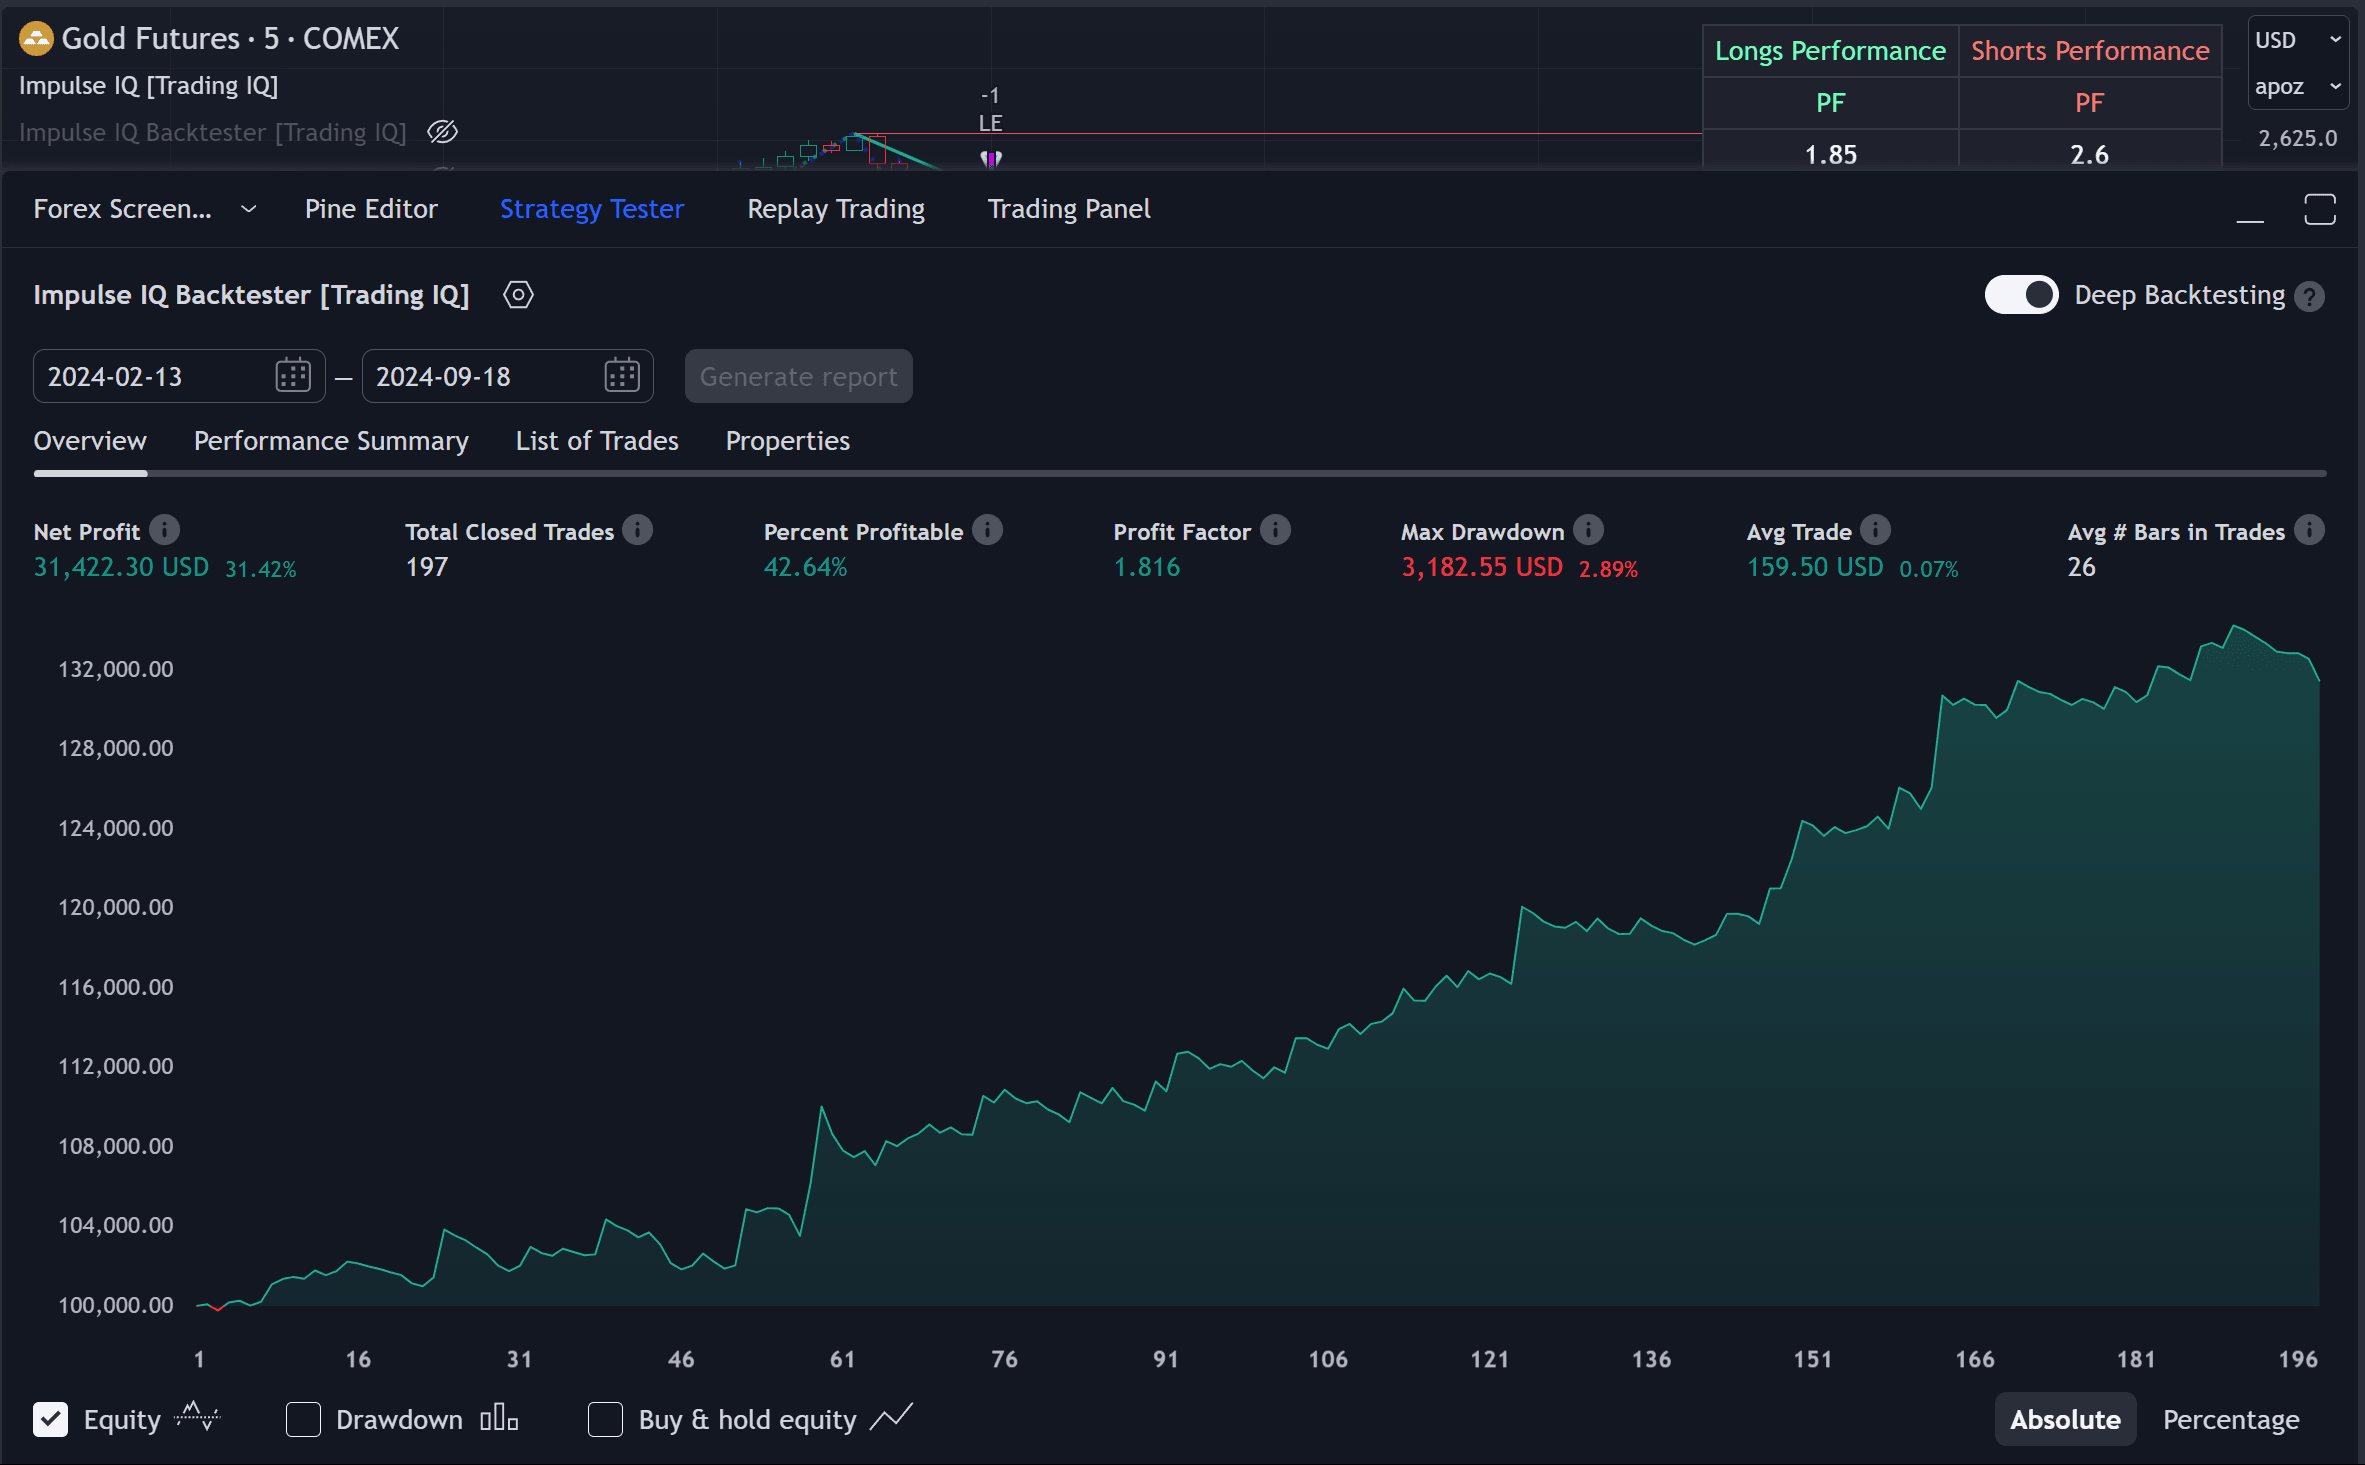Click Total Closed Trades value 197
The height and width of the screenshot is (1465, 2365).
click(x=427, y=567)
